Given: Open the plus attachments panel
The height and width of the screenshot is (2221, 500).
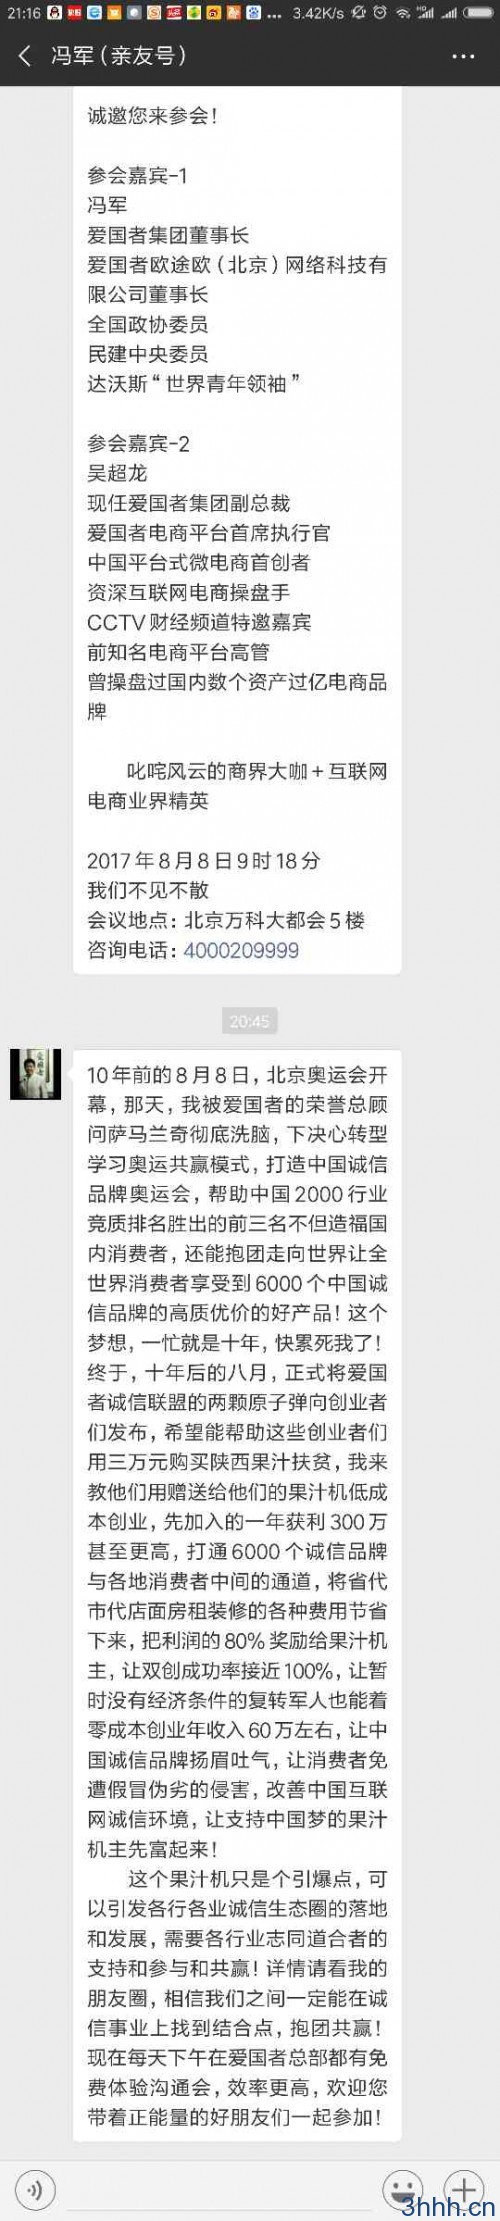Looking at the screenshot, I should tap(463, 2185).
